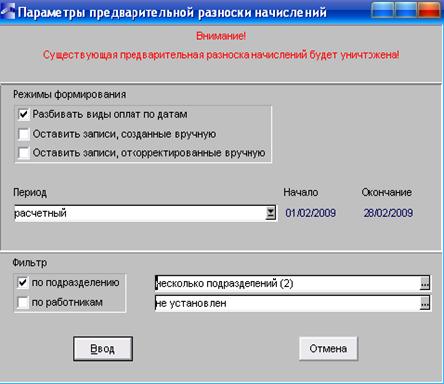Open subdivision picker via ellipsis button
Screen dimensions: 444x384
[x=424, y=283]
